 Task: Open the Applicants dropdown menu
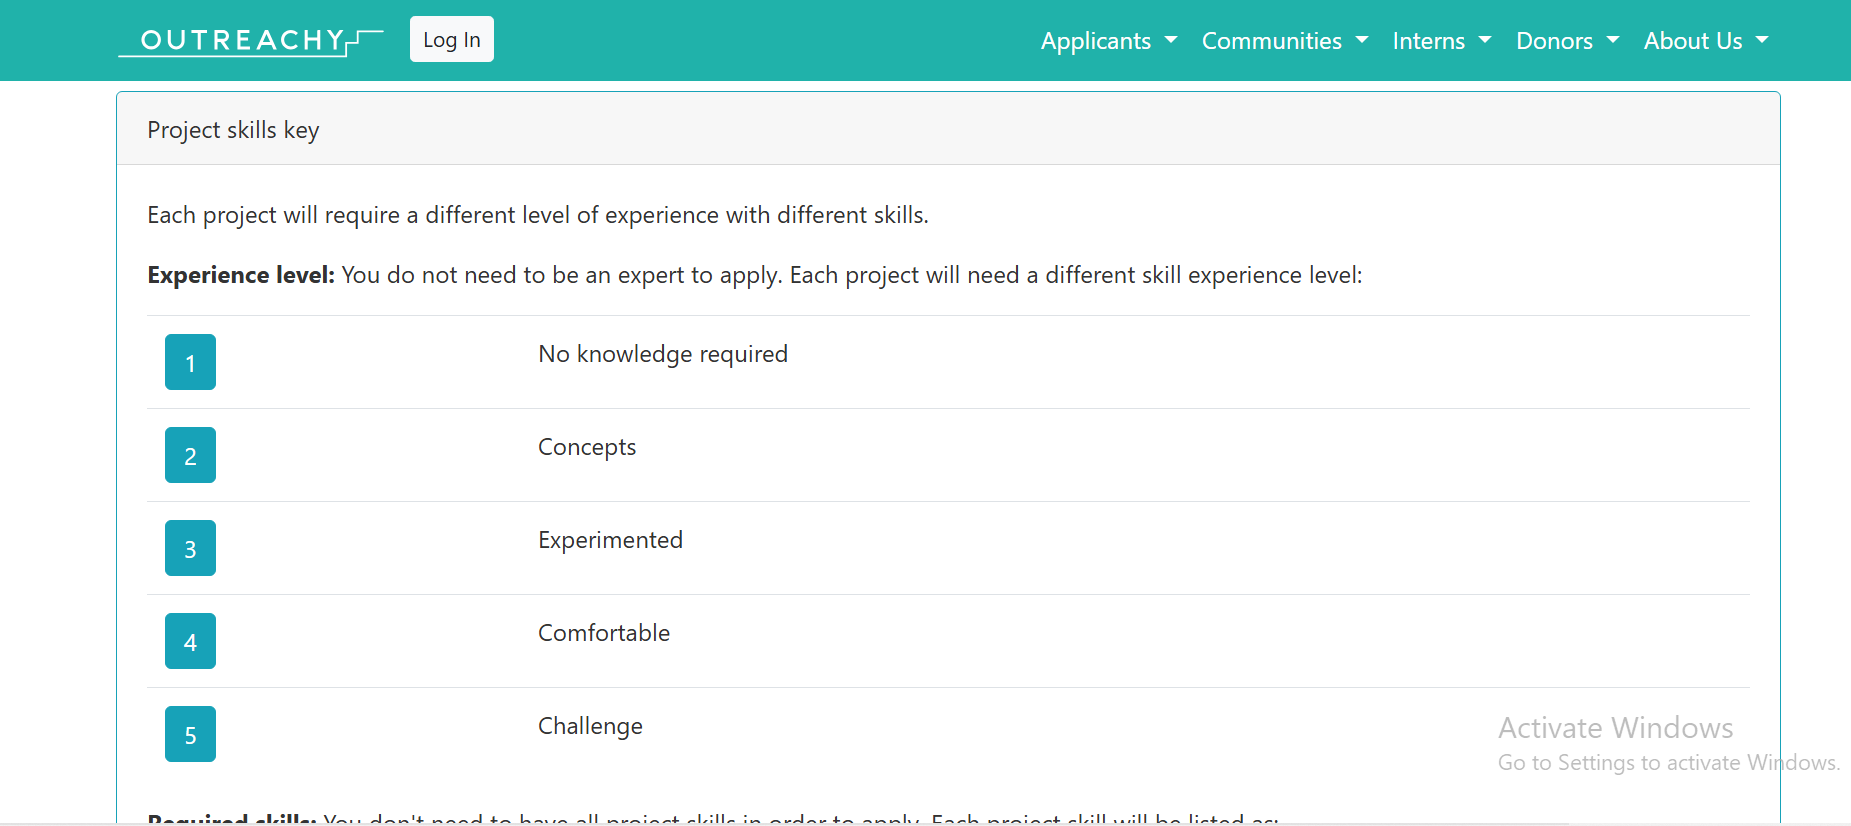1109,41
